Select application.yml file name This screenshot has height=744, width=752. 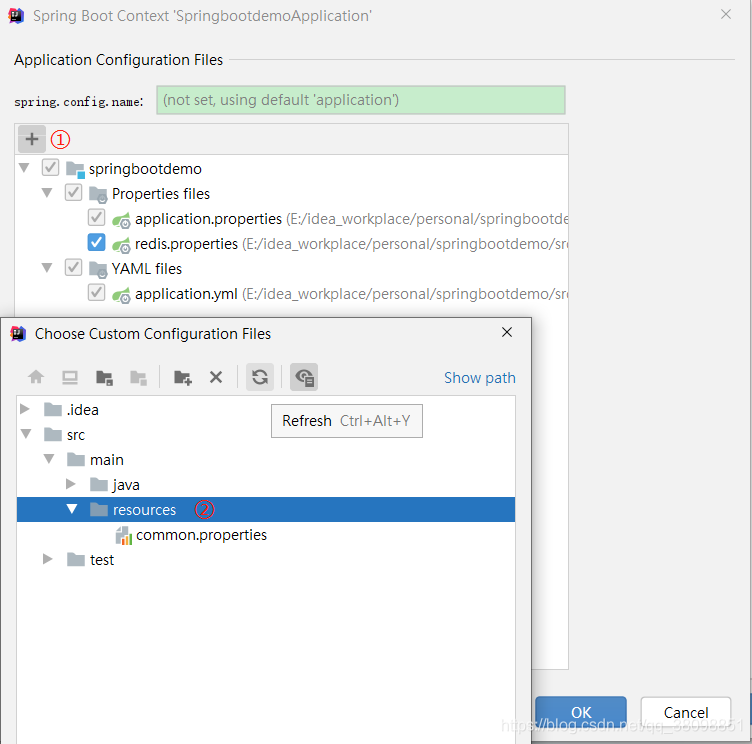coord(186,294)
